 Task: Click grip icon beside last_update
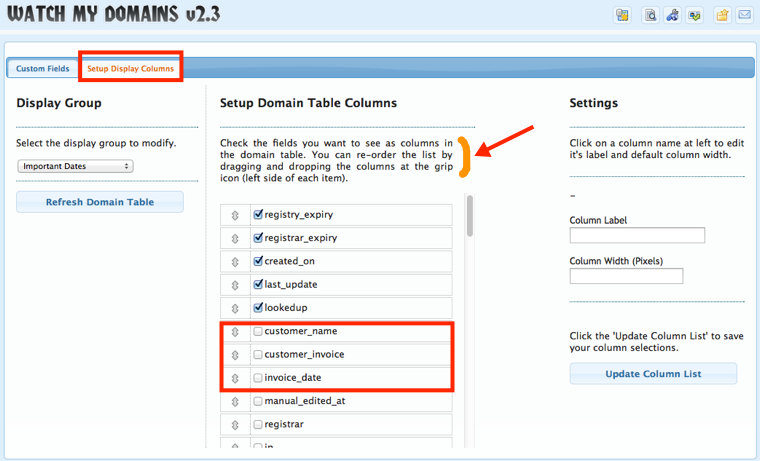coord(235,285)
